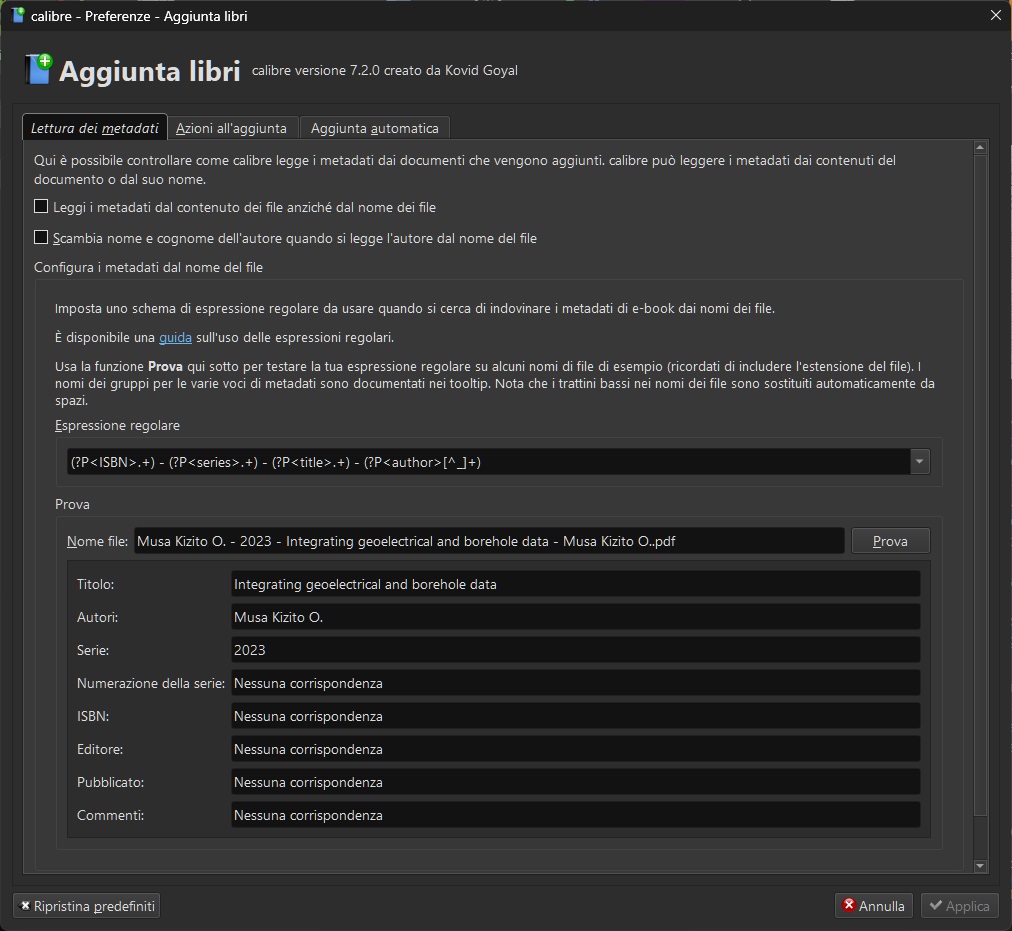This screenshot has height=931, width=1012.
Task: Click the calibre icon in title bar
Action: pos(17,15)
